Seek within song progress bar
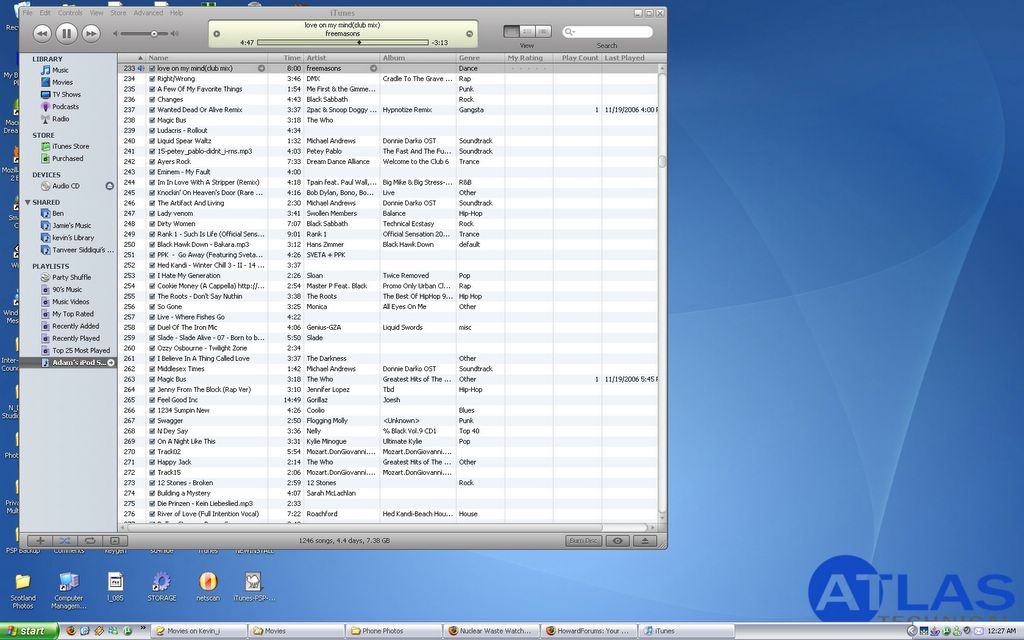The height and width of the screenshot is (640, 1024). 342,42
